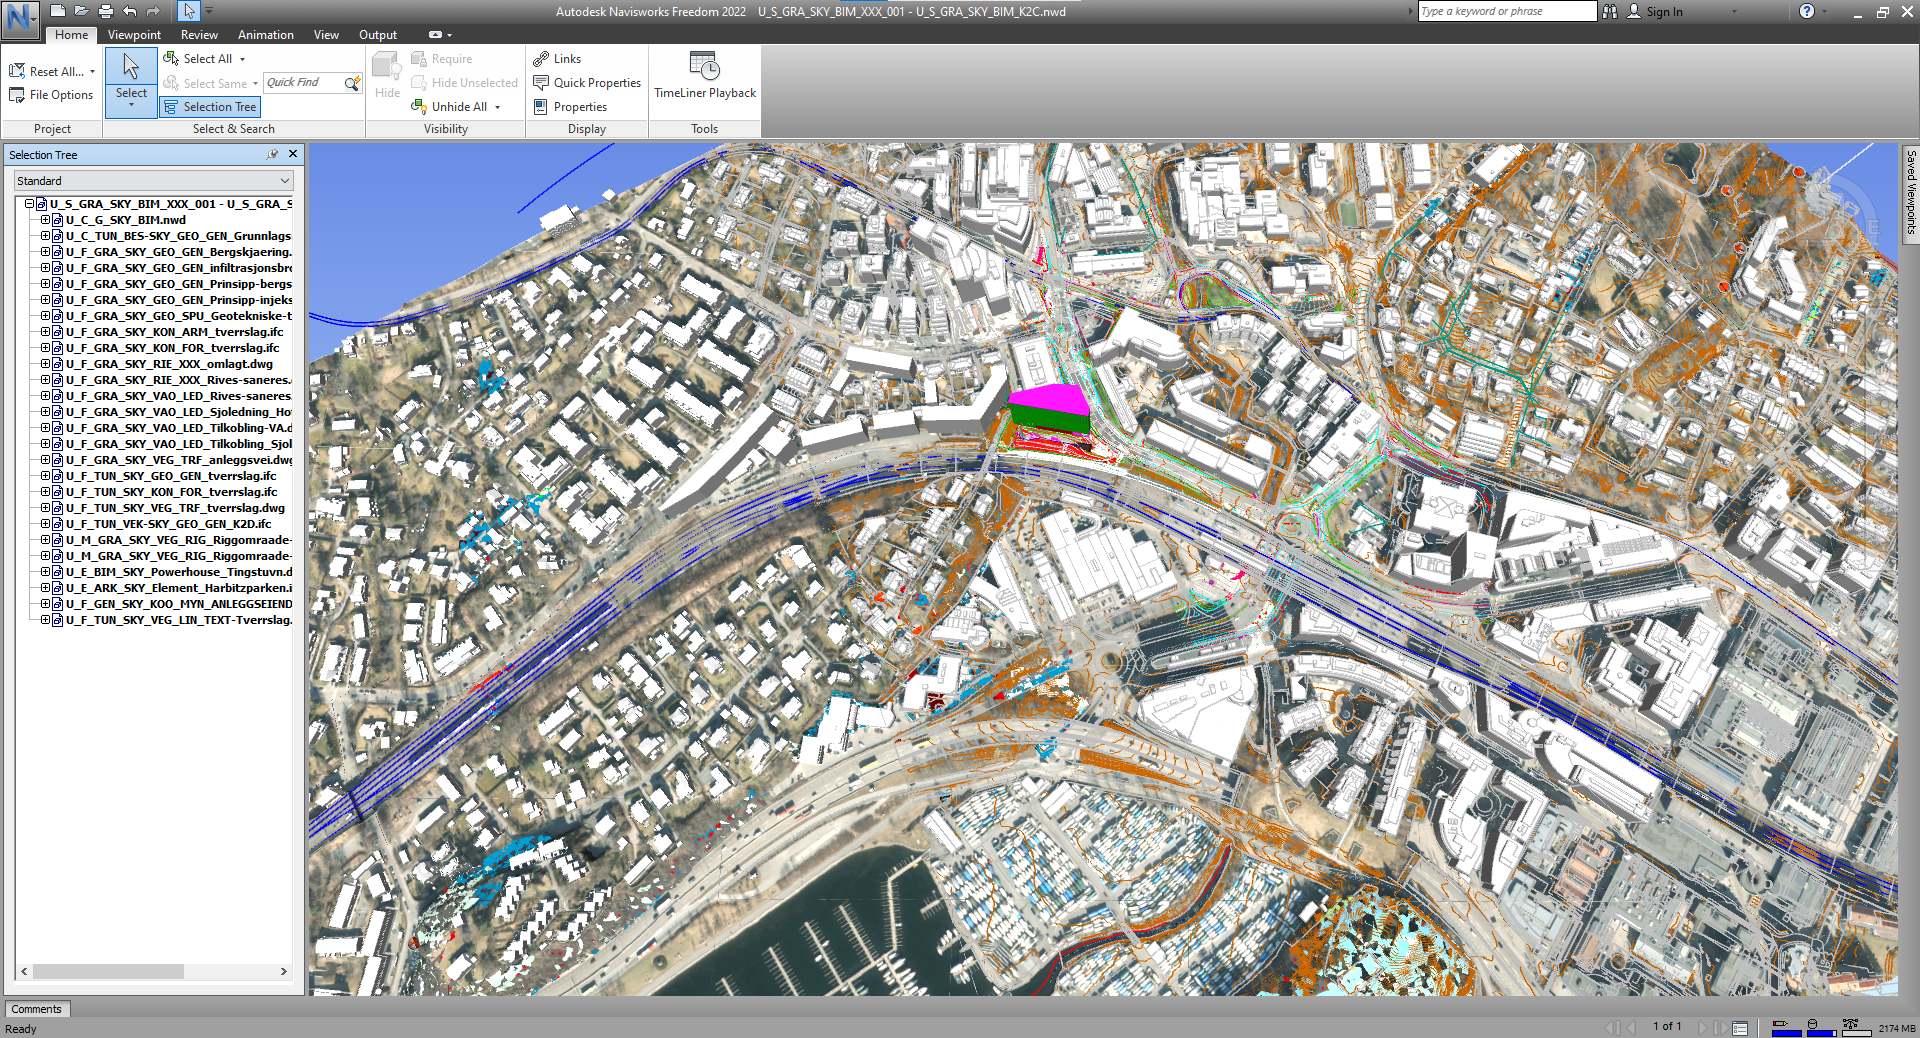Click the Undo arrow icon
Viewport: 1920px width, 1038px height.
coord(130,11)
